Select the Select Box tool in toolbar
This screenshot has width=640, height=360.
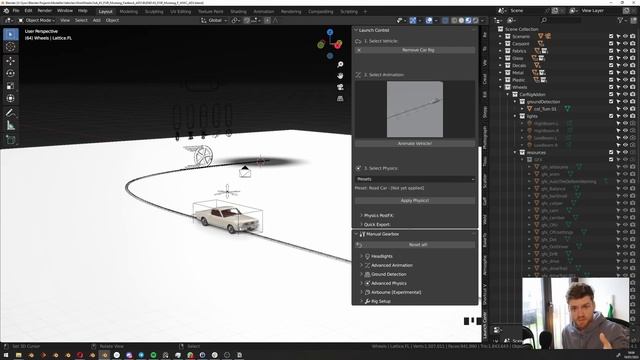[x=11, y=34]
